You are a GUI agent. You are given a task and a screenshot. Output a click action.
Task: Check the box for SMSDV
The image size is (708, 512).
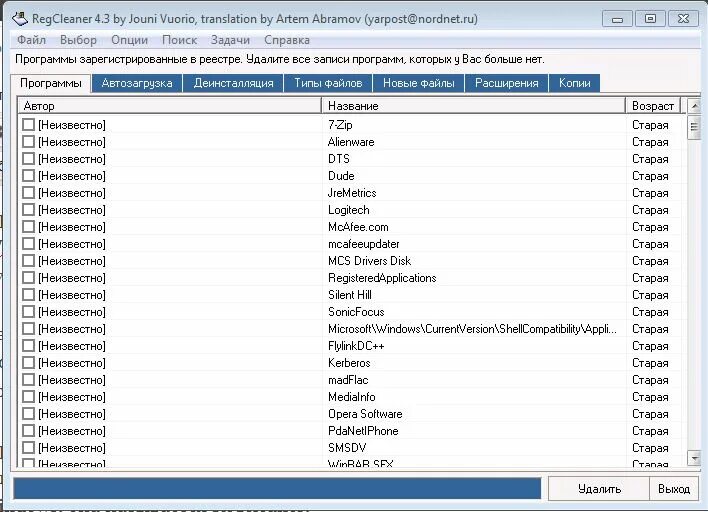tap(28, 448)
